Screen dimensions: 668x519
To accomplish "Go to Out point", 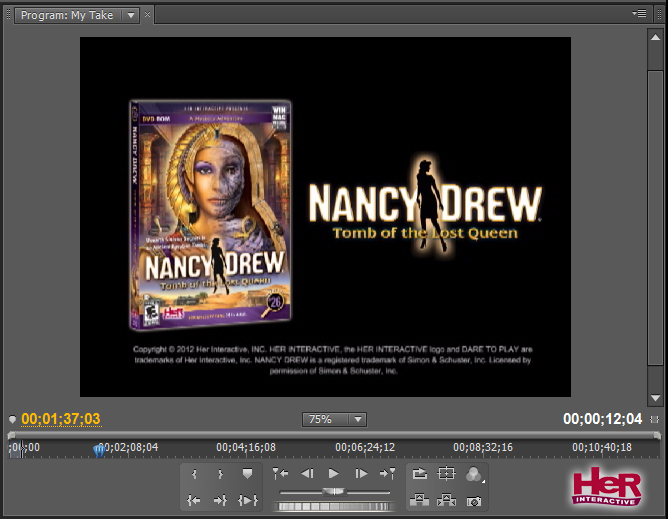I will click(220, 500).
